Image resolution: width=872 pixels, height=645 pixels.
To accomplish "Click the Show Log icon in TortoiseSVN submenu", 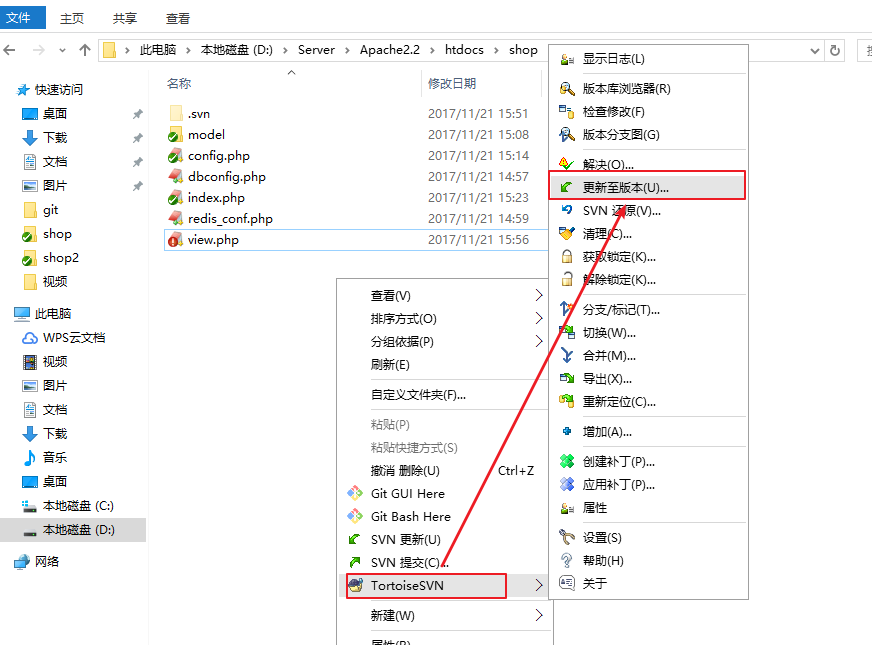I will click(567, 59).
